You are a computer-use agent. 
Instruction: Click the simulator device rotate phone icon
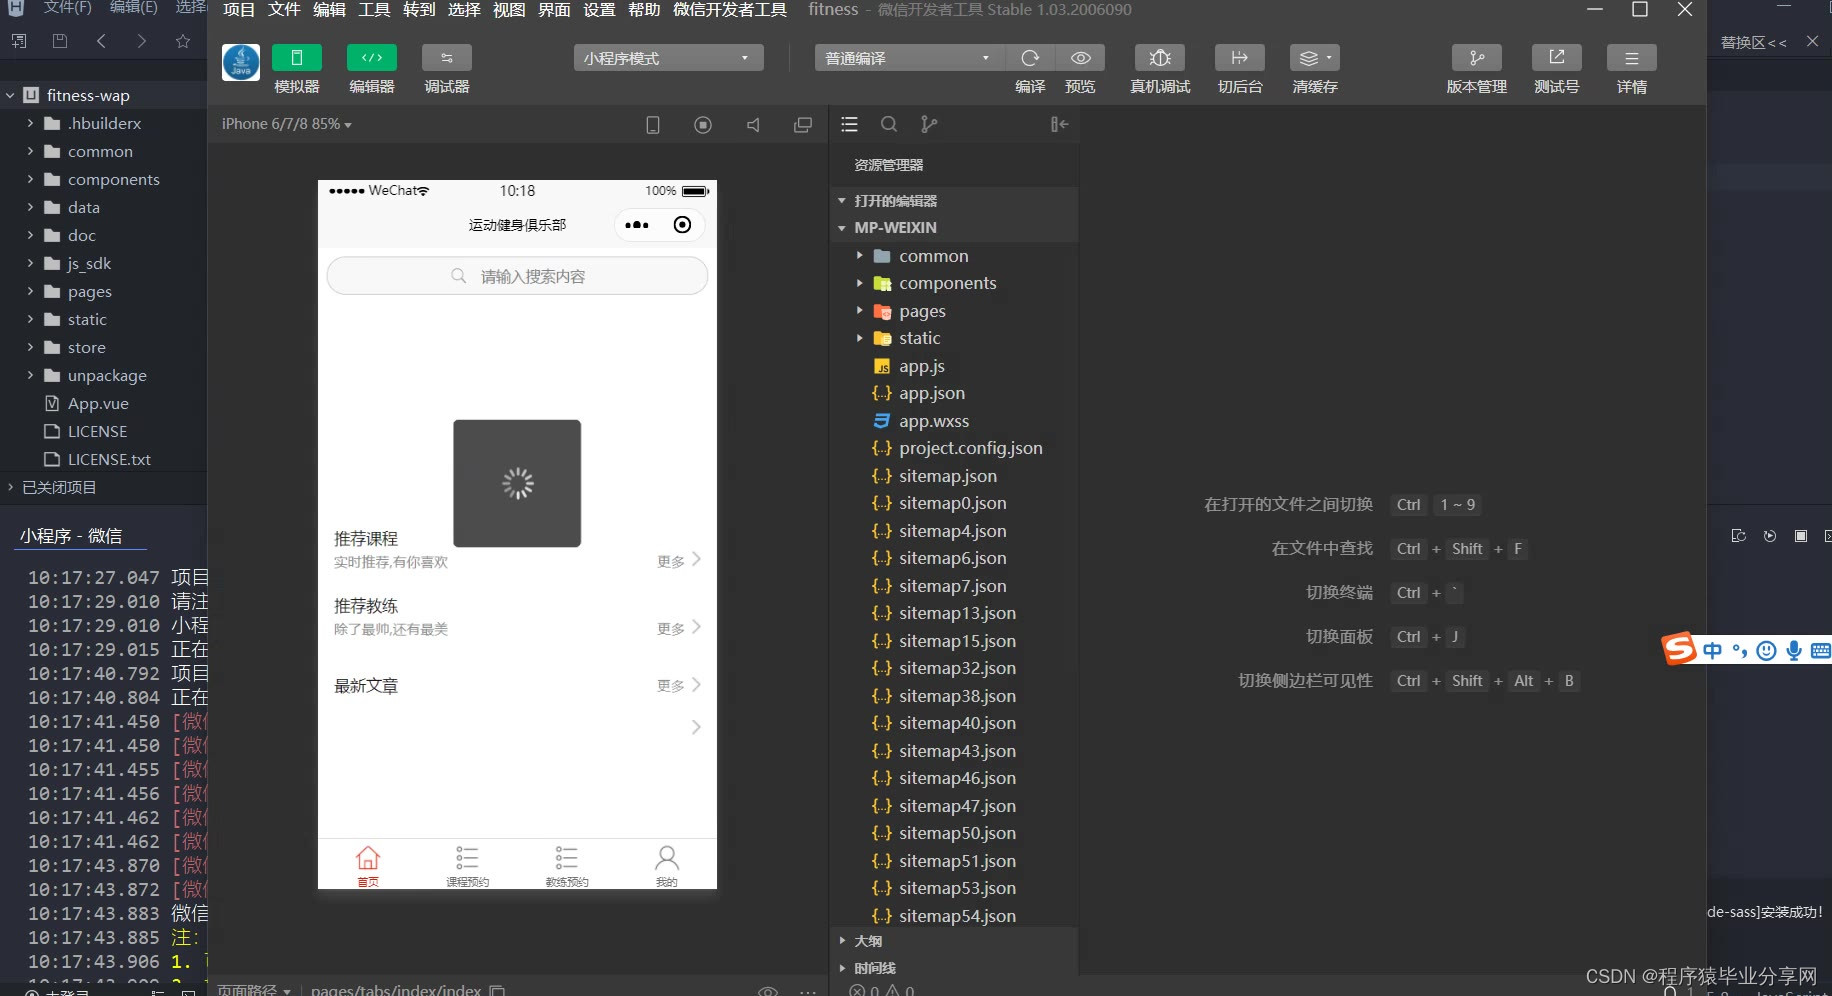tap(653, 125)
